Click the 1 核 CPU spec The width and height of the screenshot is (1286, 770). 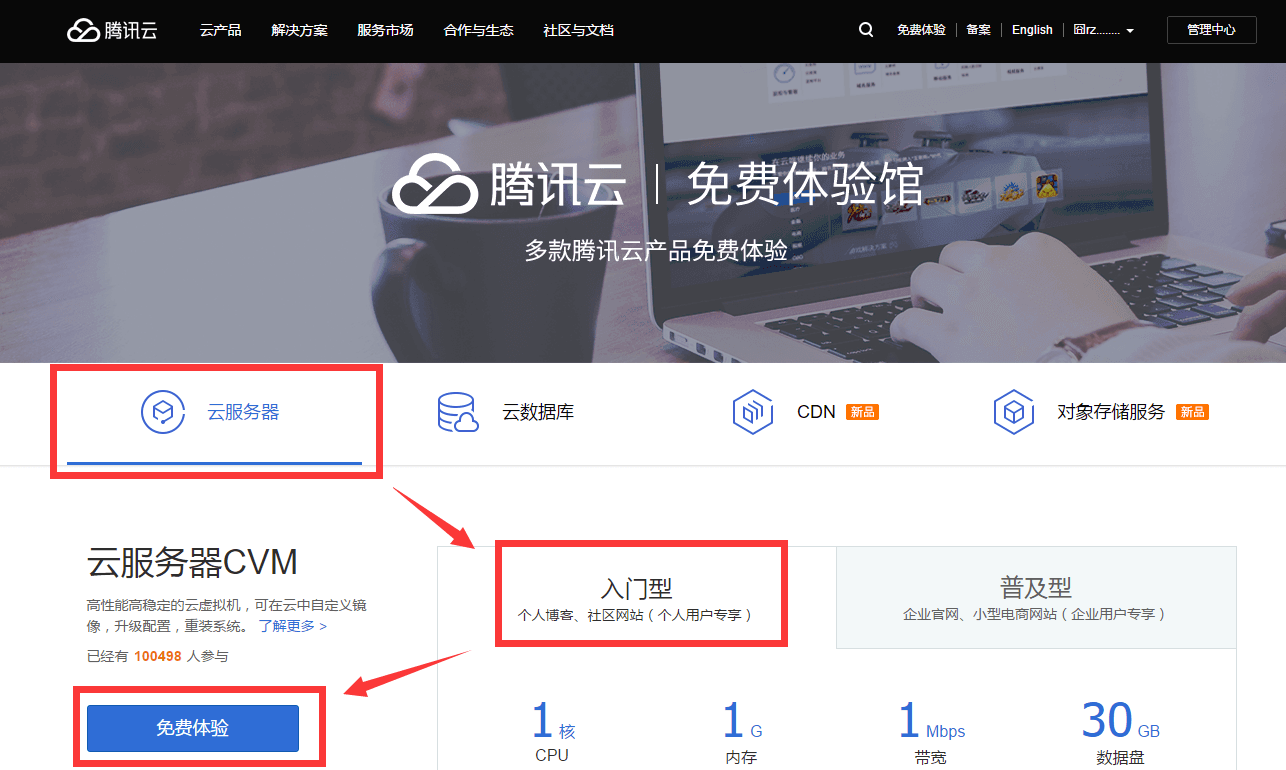(552, 731)
